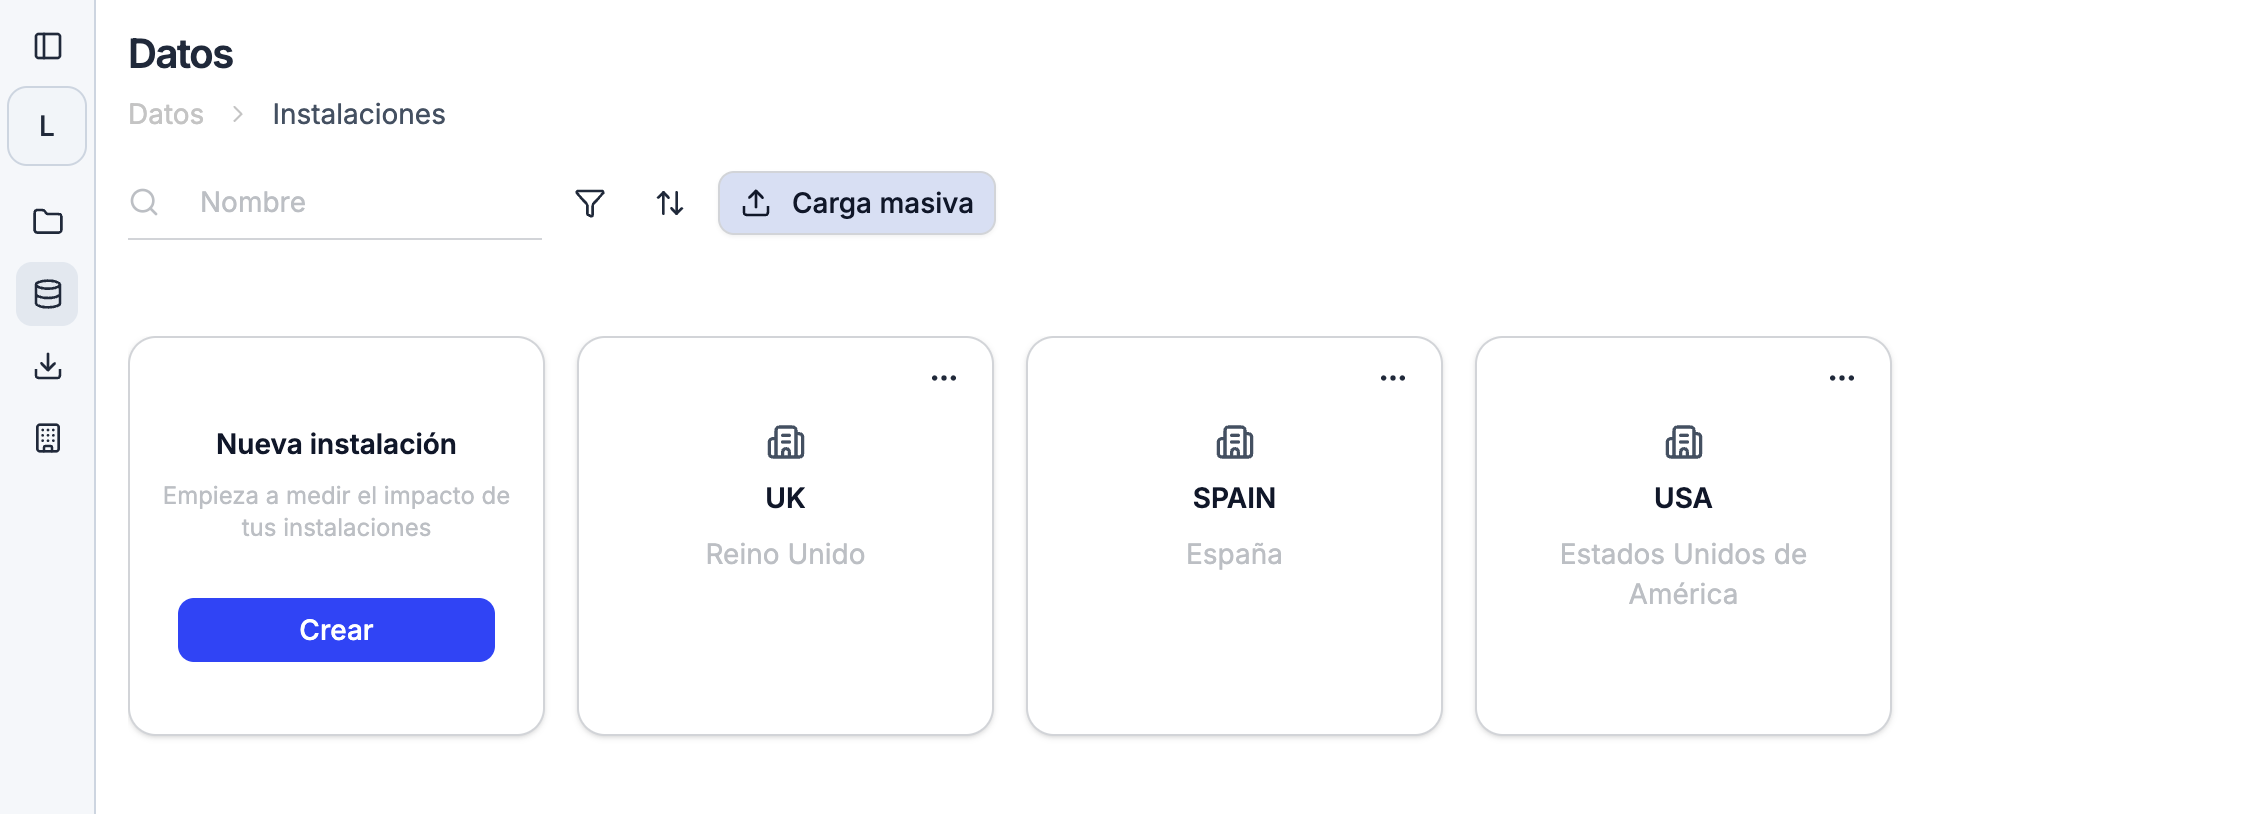Click the downloads icon in the sidebar
The width and height of the screenshot is (2250, 814).
point(47,366)
